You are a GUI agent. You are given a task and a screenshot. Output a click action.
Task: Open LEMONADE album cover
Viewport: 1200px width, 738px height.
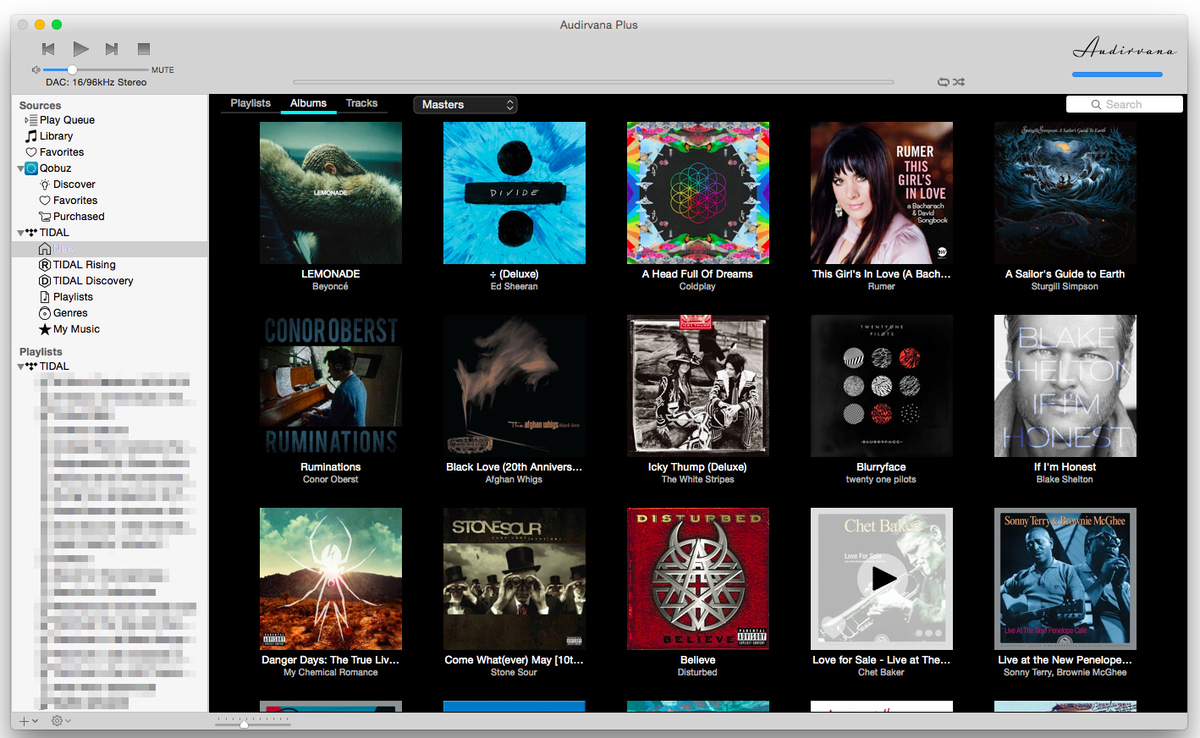tap(331, 193)
